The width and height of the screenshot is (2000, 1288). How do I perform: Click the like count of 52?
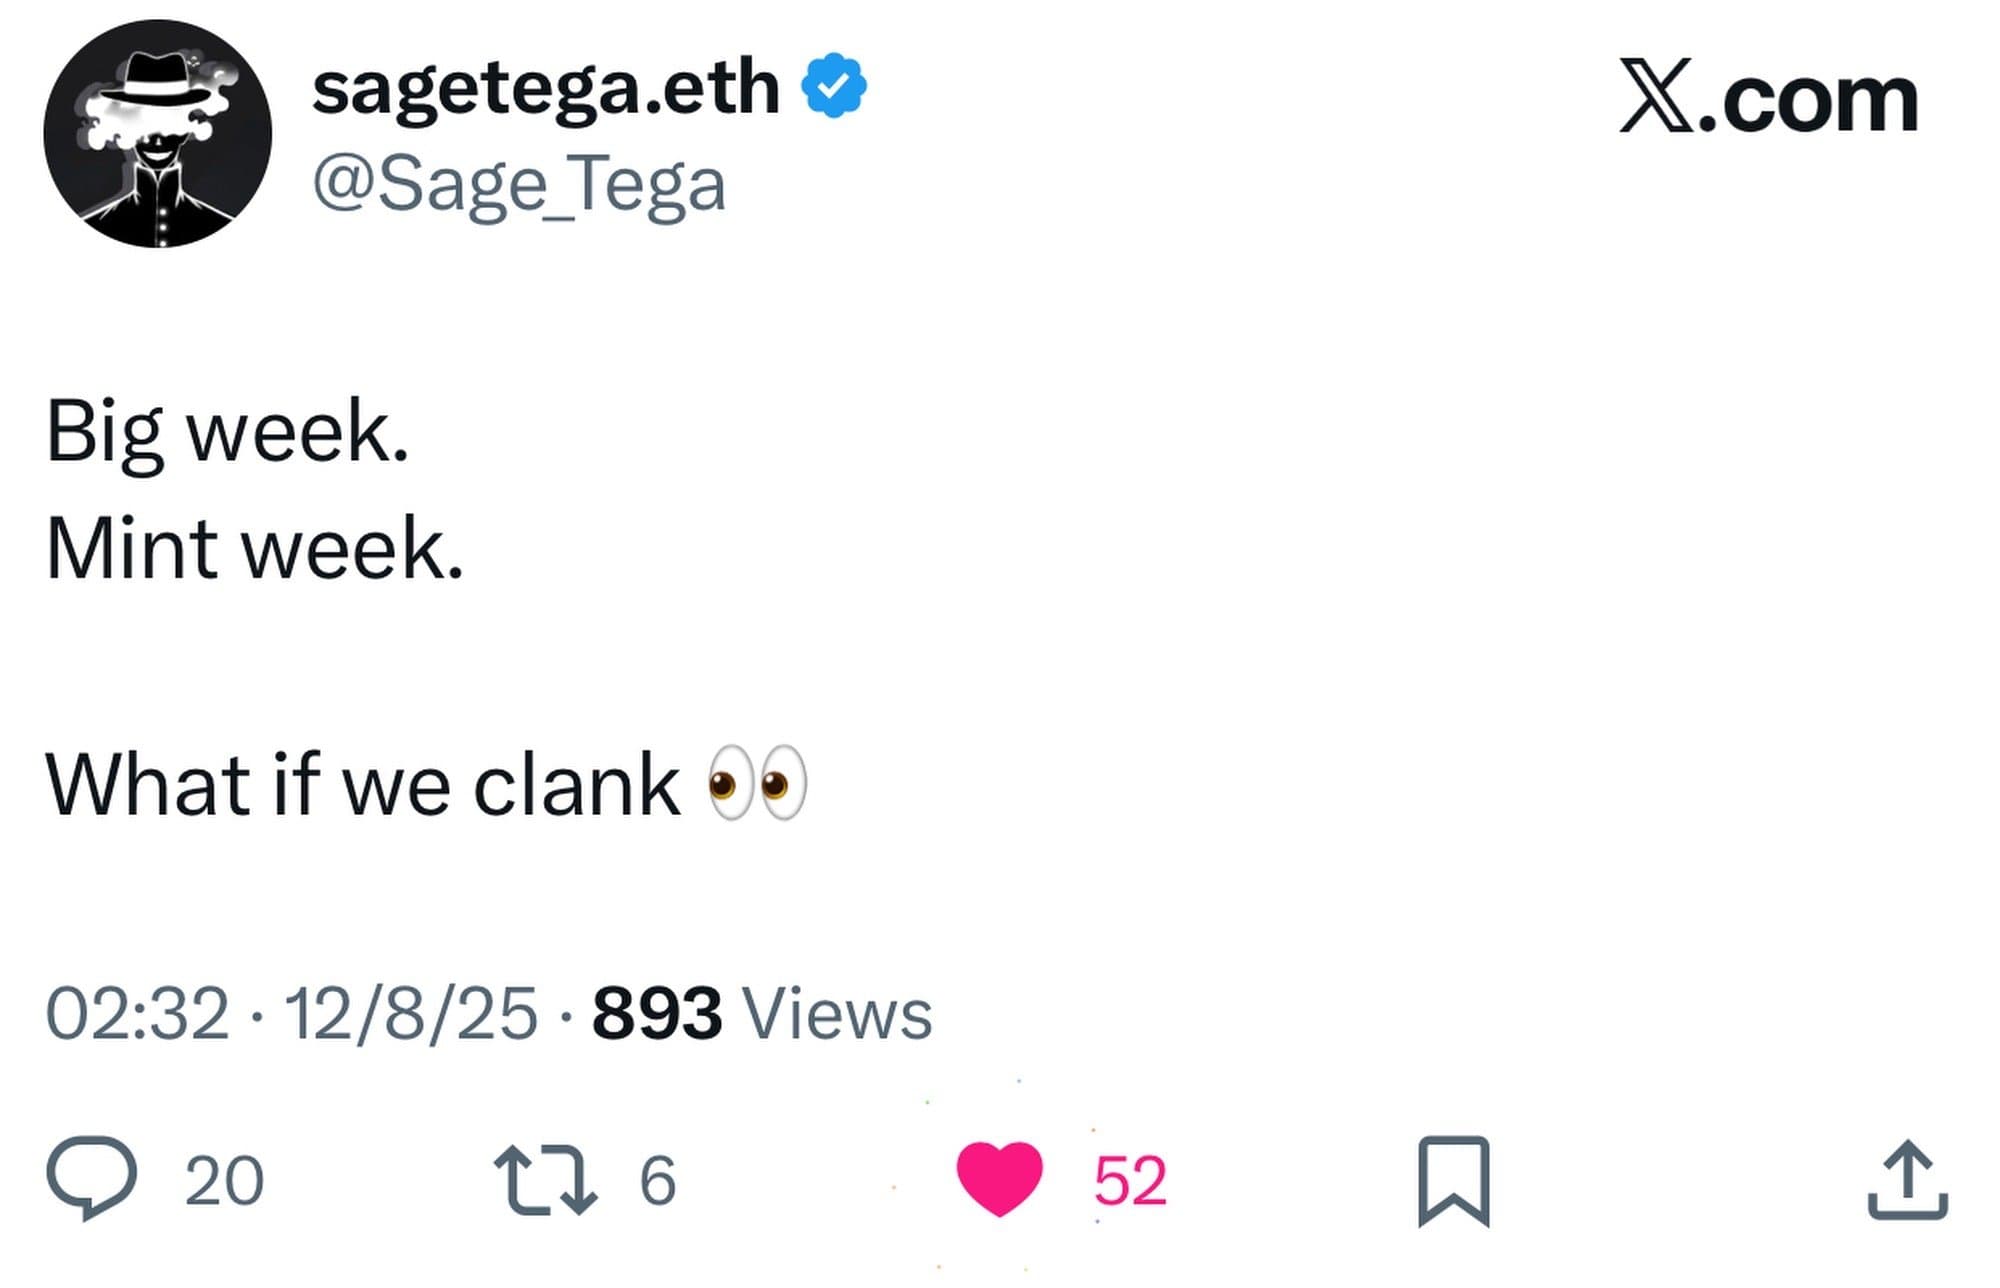[1130, 1181]
